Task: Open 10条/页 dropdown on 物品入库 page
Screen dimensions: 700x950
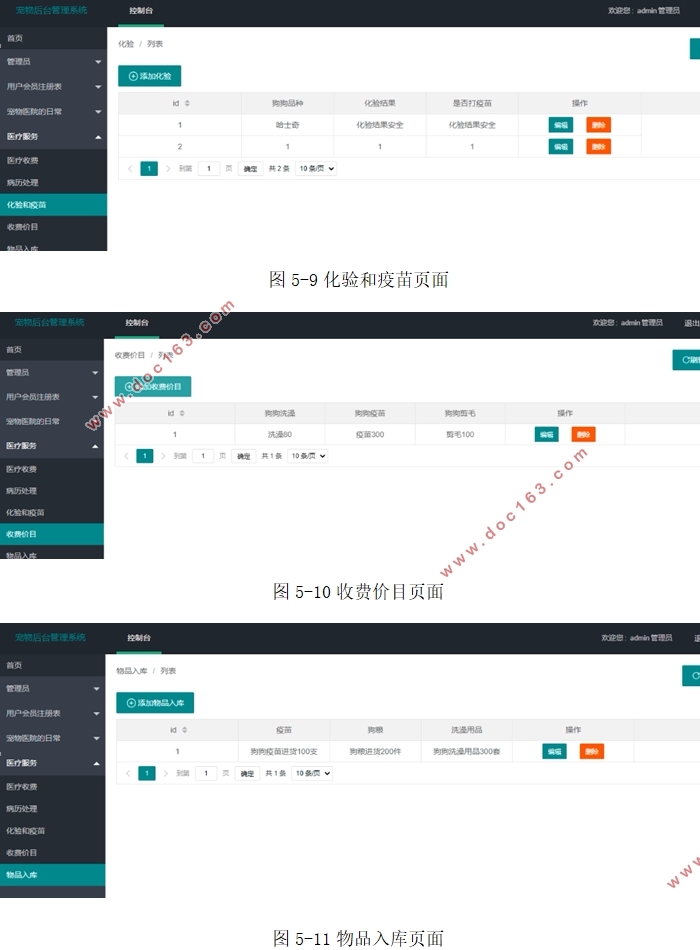Action: pos(312,773)
